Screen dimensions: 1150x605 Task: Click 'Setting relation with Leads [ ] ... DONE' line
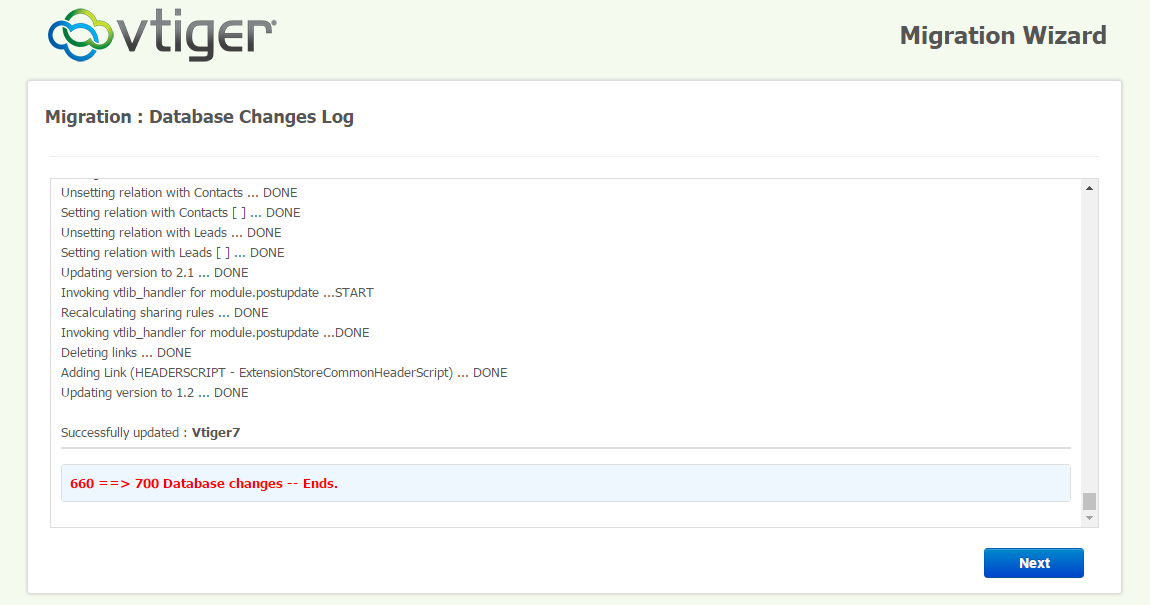point(172,252)
